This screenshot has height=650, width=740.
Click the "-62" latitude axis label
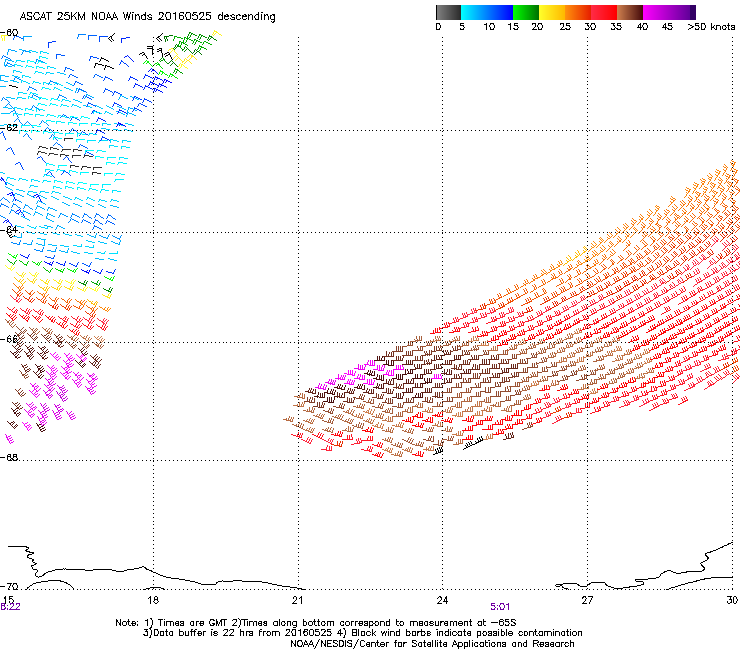[x=9, y=127]
